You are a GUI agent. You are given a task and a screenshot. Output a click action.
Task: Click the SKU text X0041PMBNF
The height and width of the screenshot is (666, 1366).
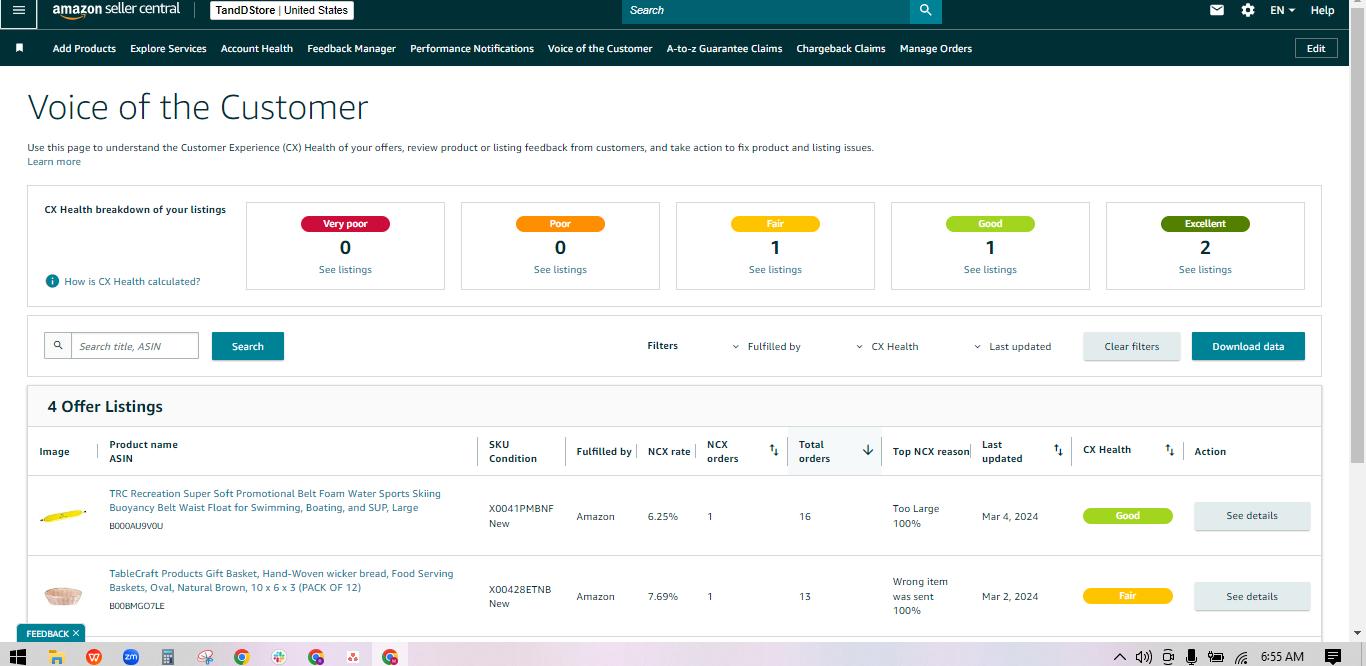pyautogui.click(x=521, y=509)
